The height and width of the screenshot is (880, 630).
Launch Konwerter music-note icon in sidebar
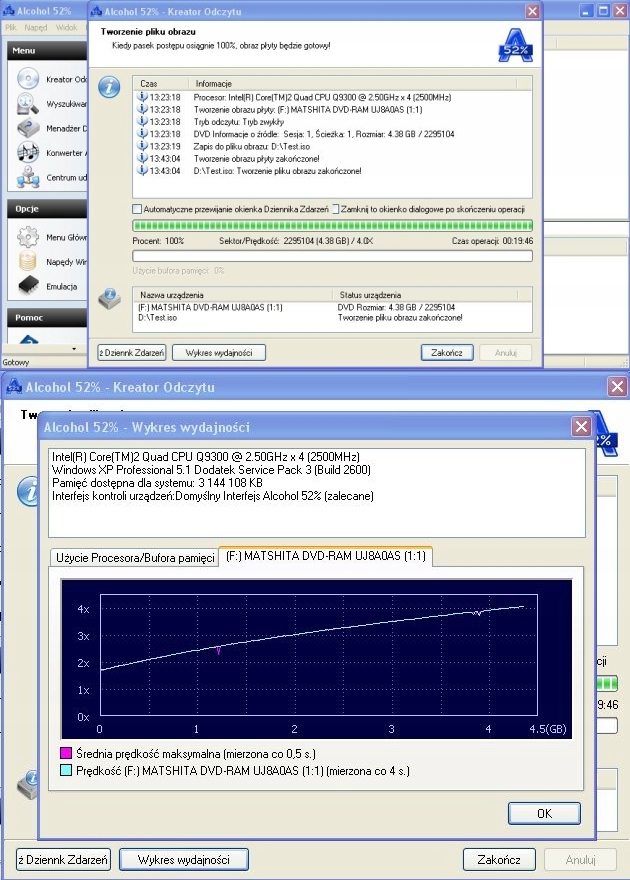(27, 152)
